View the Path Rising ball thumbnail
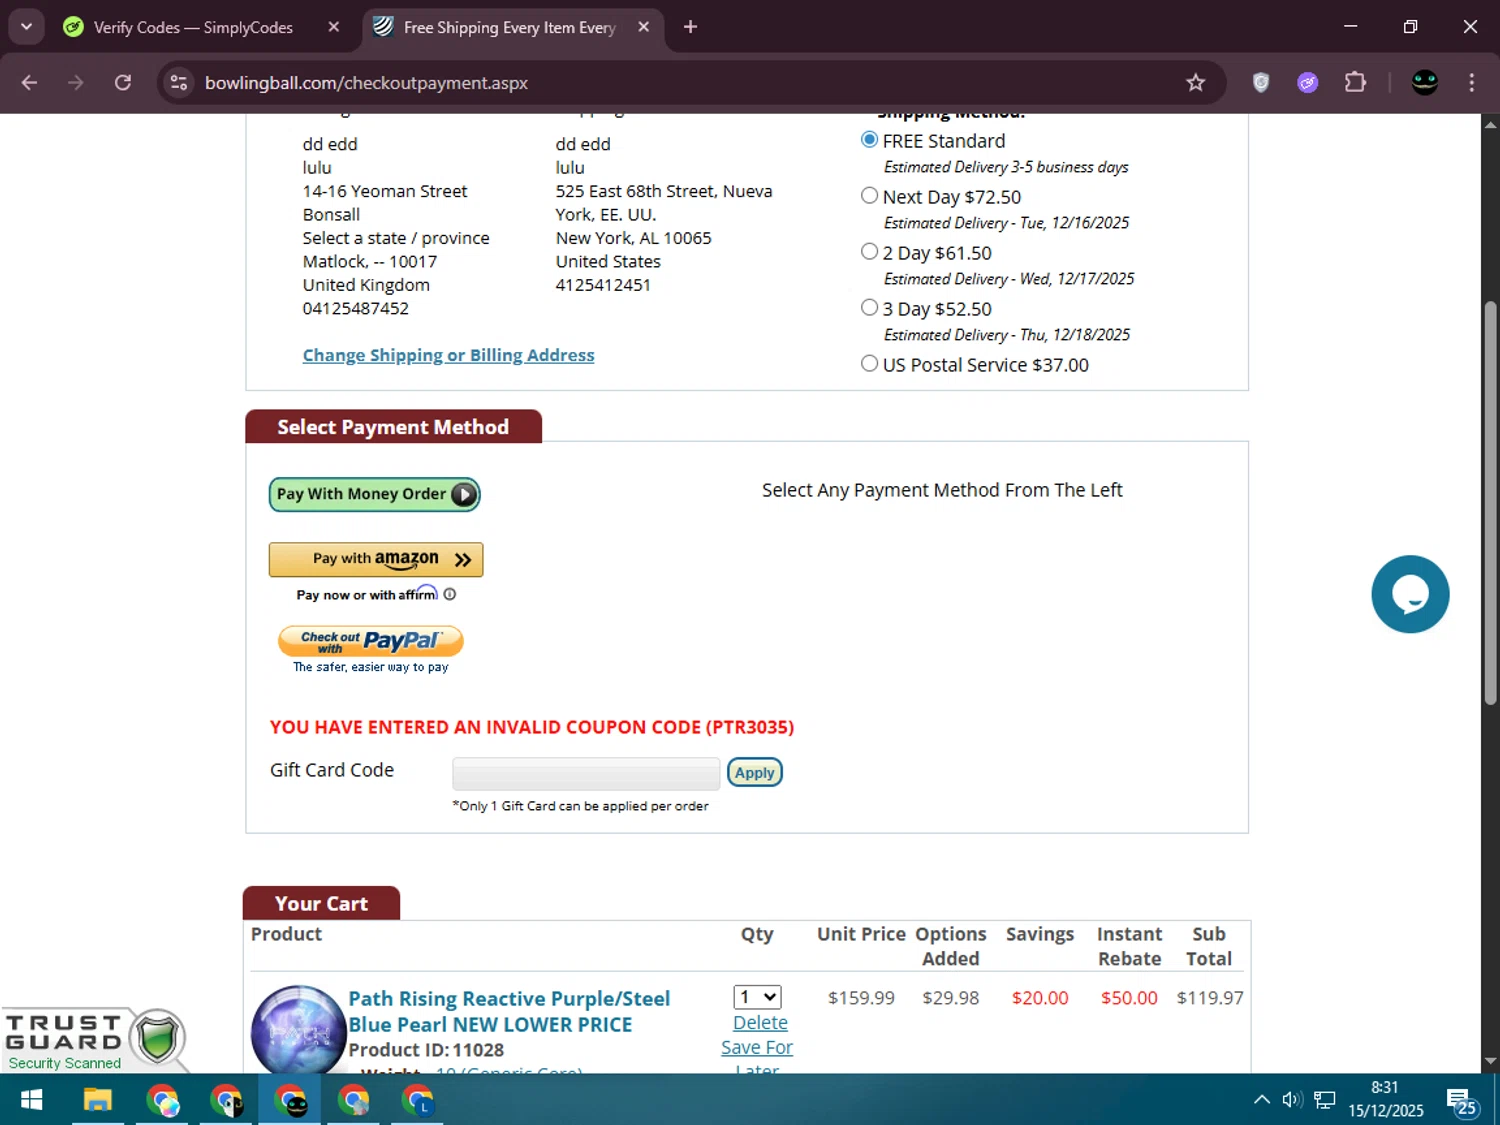The image size is (1500, 1125). coord(298,1030)
